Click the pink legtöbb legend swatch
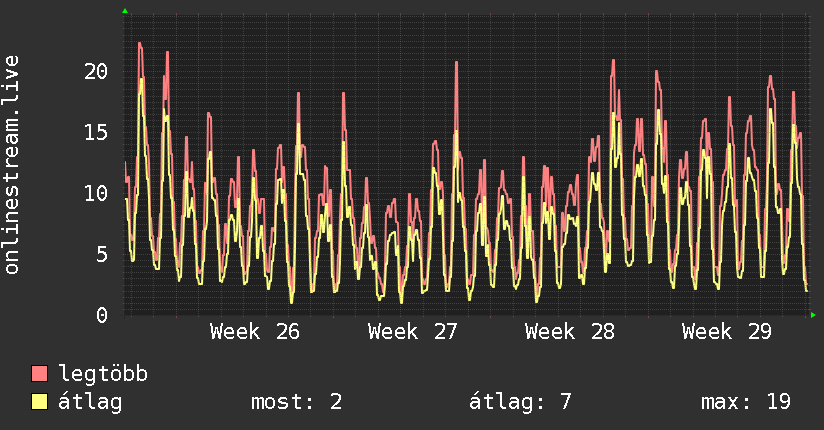This screenshot has width=824, height=430. (x=39, y=374)
